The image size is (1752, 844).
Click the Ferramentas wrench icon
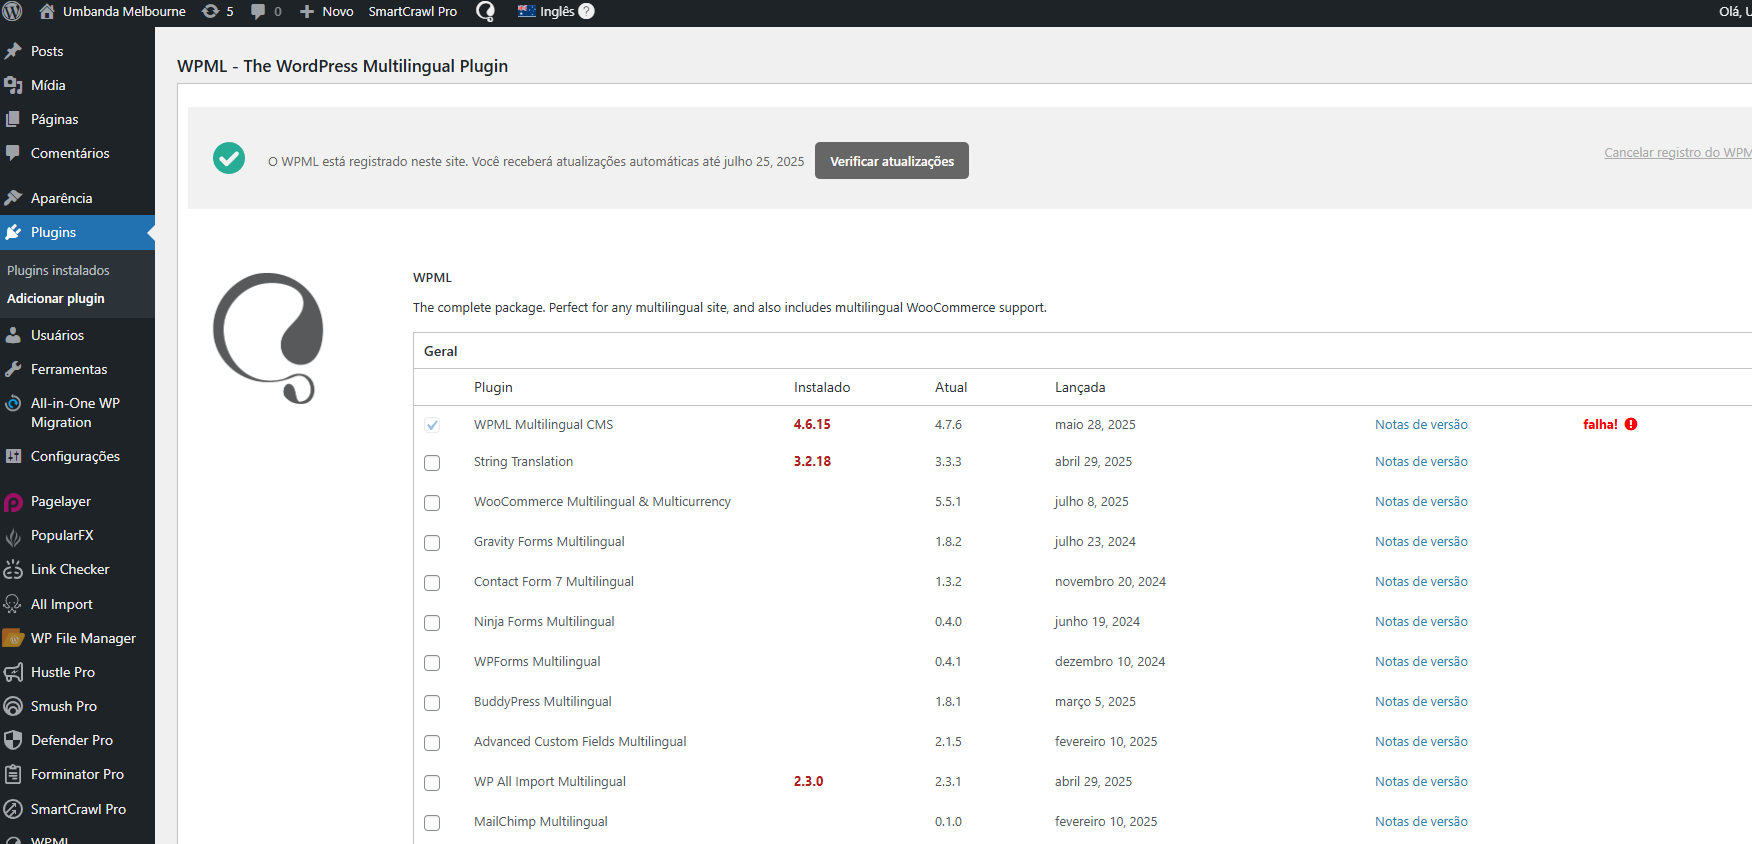point(13,369)
